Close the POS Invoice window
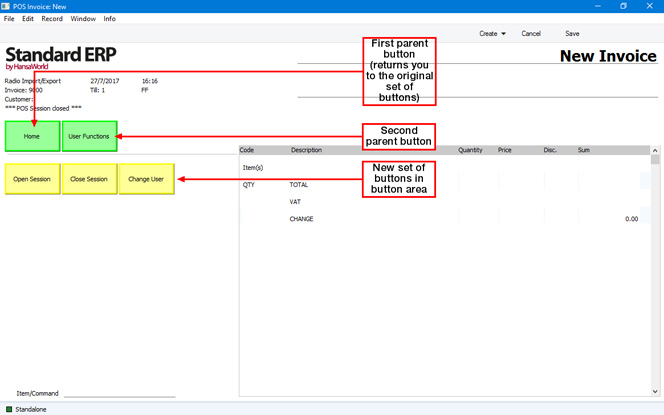The width and height of the screenshot is (664, 415). 650,6
